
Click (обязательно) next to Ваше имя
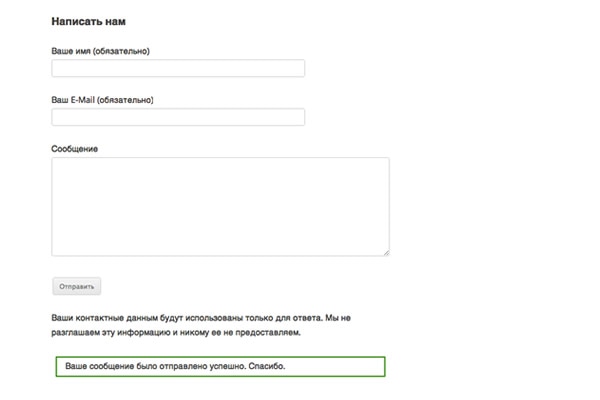point(121,51)
